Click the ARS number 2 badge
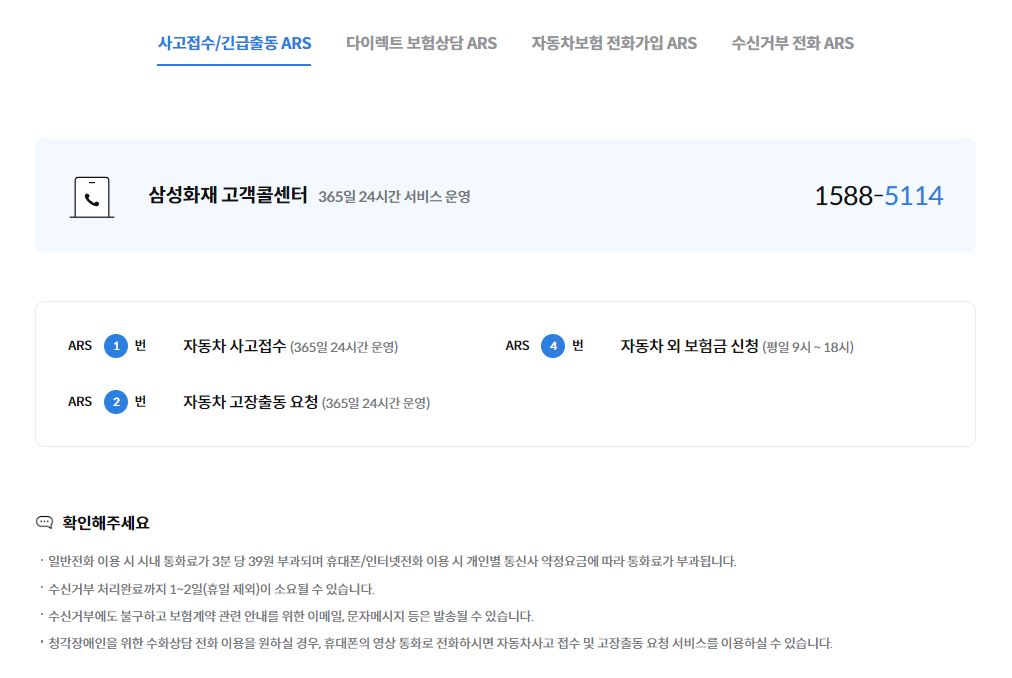1012x678 pixels. 116,402
